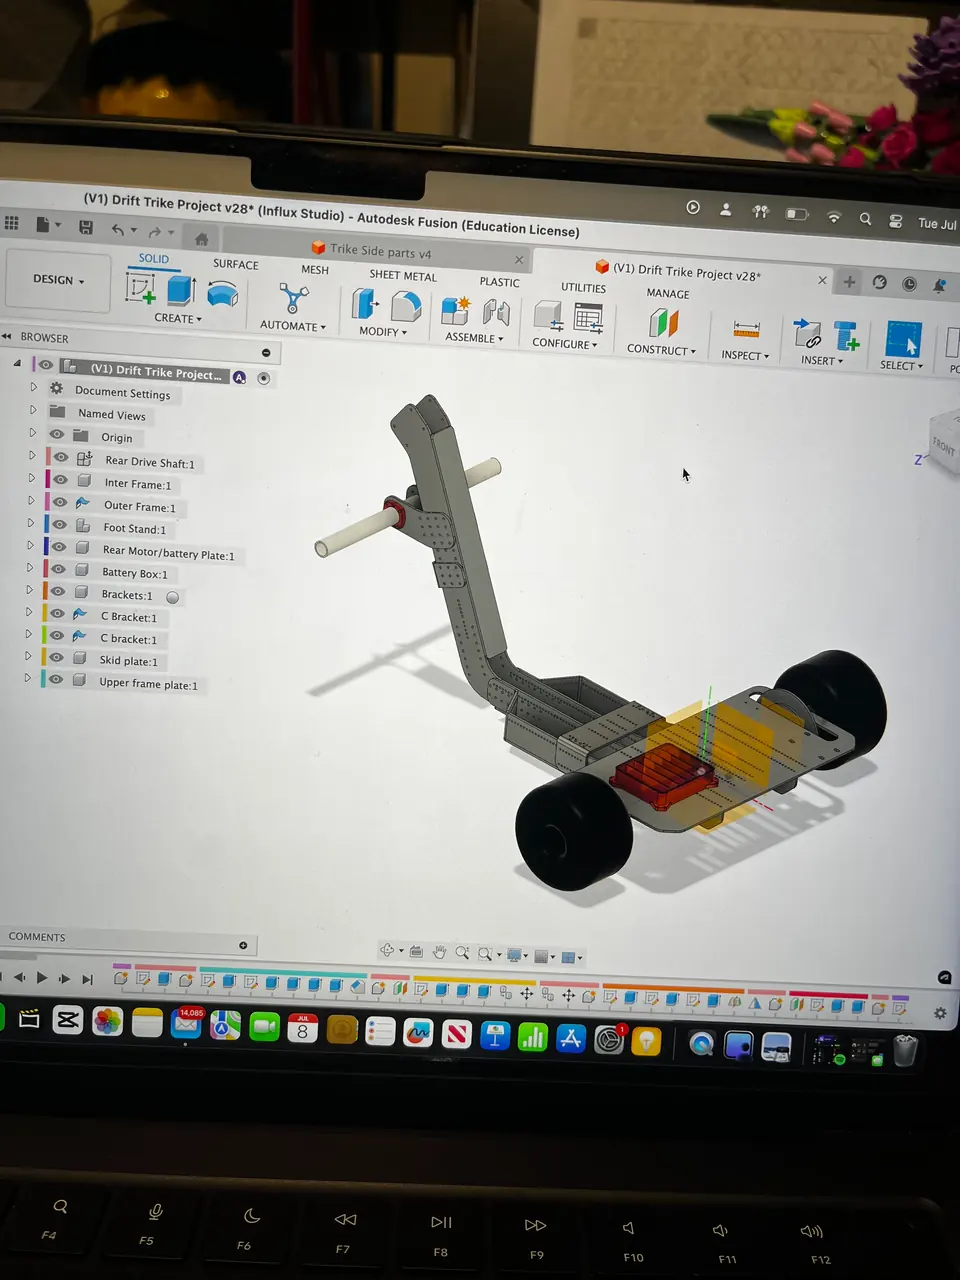Open the CREATE dropdown menu
Viewport: 960px width, 1280px height.
click(x=178, y=319)
